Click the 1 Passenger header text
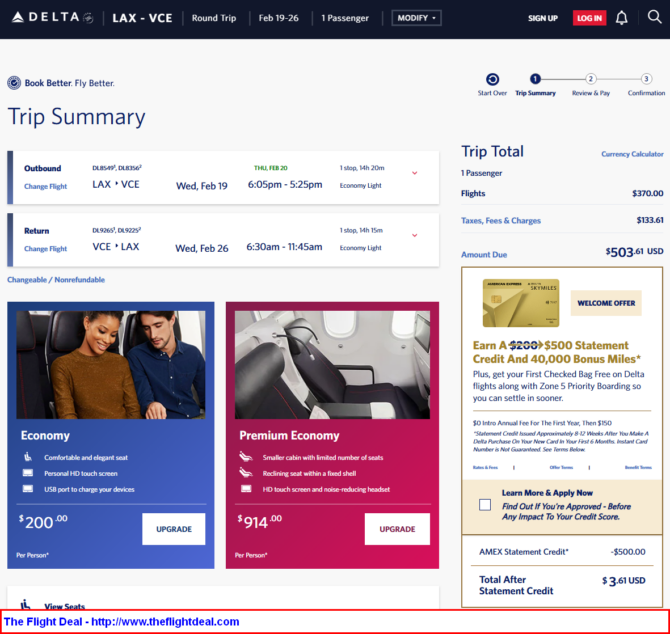The width and height of the screenshot is (670, 634). (345, 18)
